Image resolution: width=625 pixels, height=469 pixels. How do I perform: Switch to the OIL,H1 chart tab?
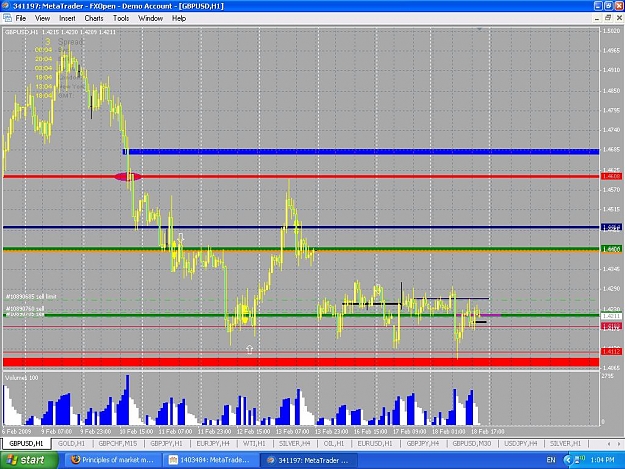click(x=334, y=443)
